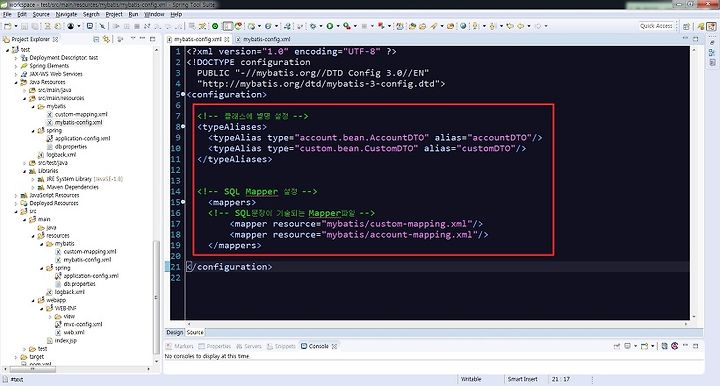The width and height of the screenshot is (720, 386).
Task: Open the Markers view tab
Action: click(x=180, y=346)
